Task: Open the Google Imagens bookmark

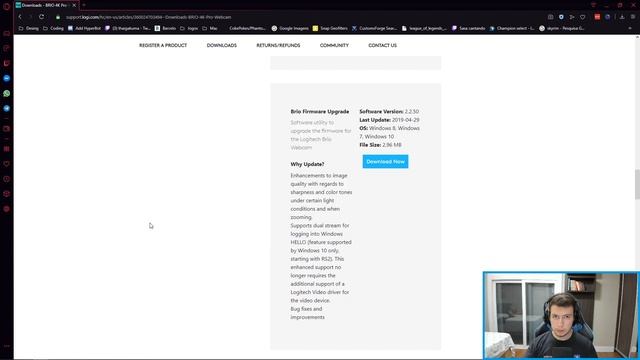Action: click(x=290, y=28)
